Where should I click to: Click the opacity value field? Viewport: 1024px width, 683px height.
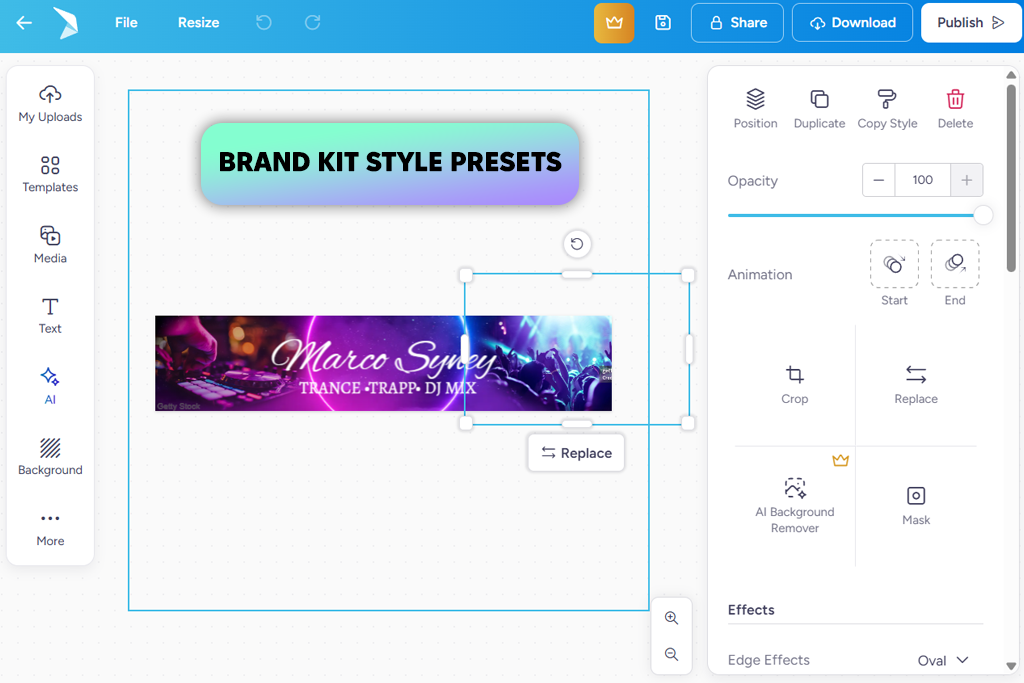(x=923, y=180)
